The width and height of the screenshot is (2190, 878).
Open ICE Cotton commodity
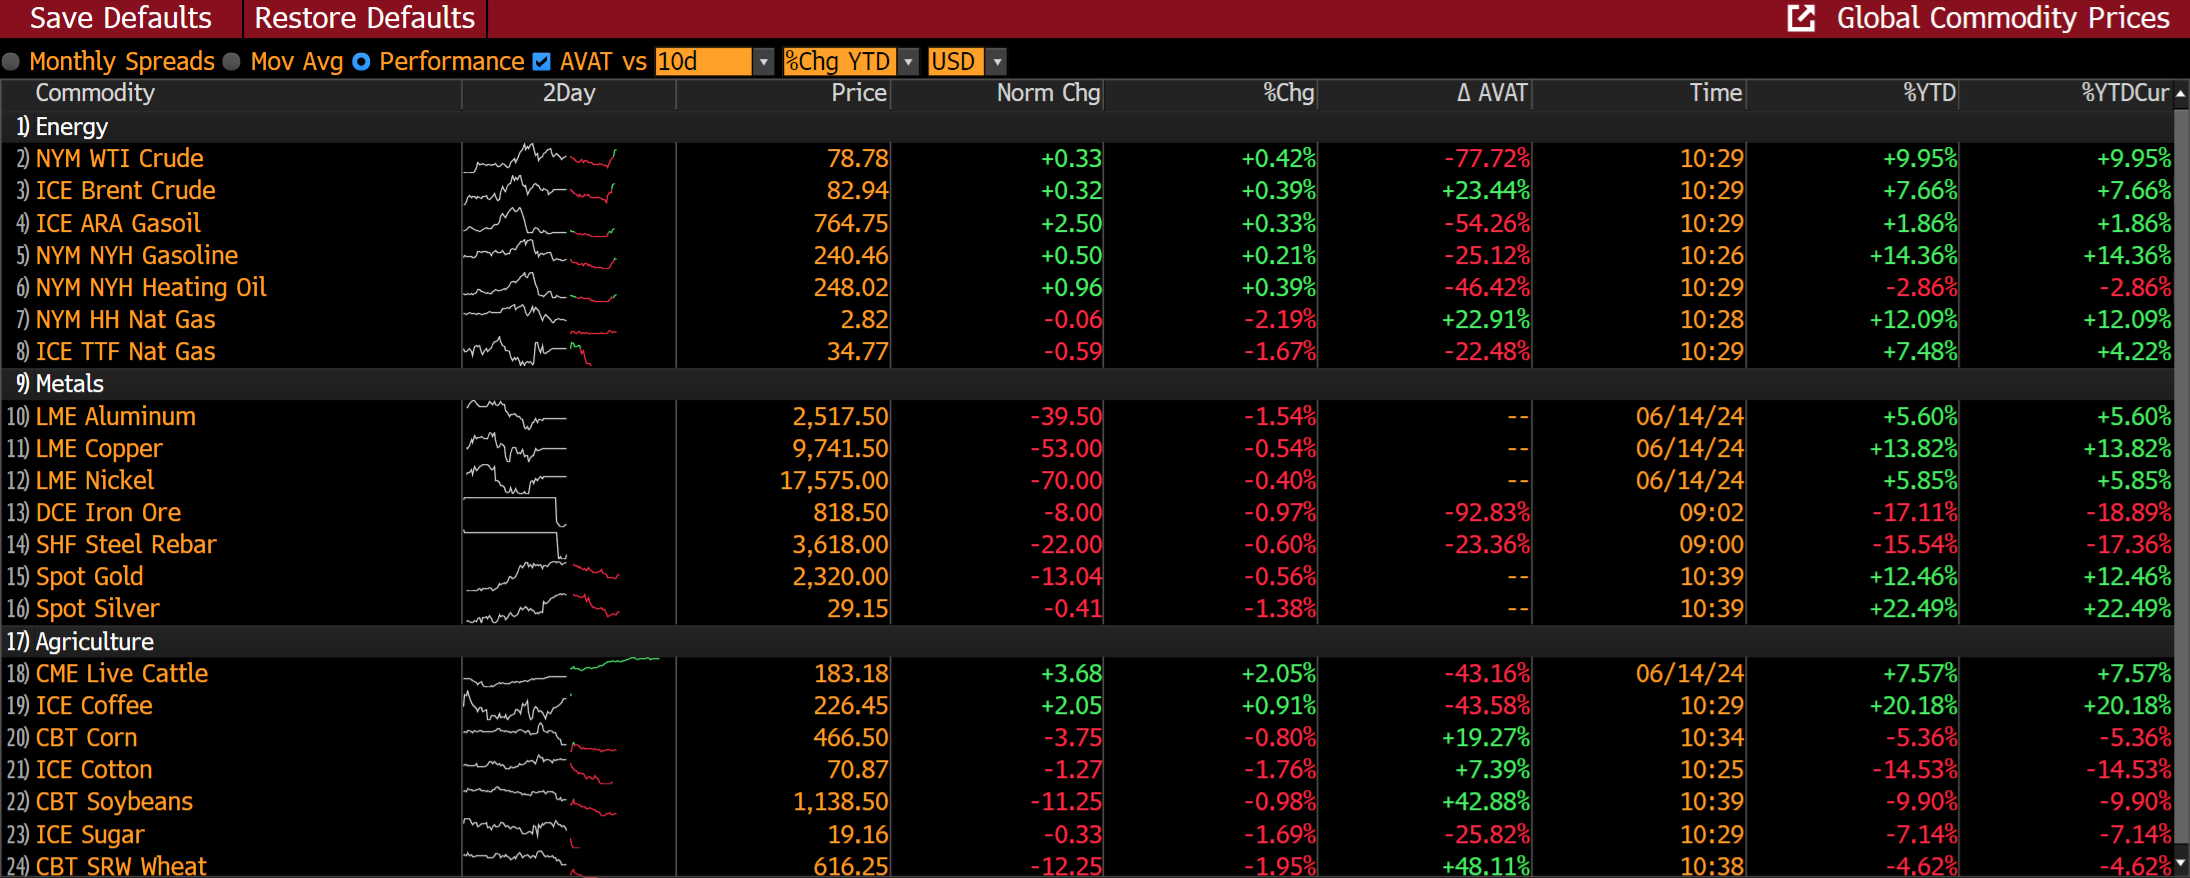coord(94,769)
